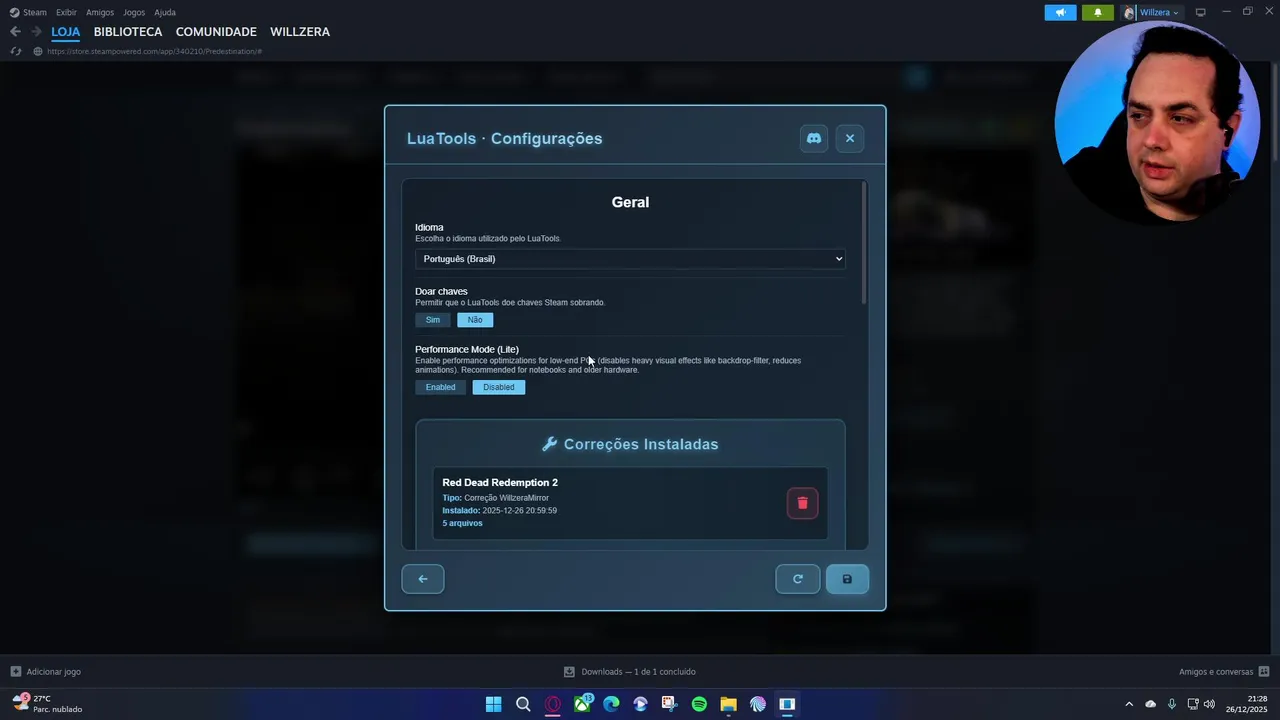Click the microphone tray icon

point(1172,704)
